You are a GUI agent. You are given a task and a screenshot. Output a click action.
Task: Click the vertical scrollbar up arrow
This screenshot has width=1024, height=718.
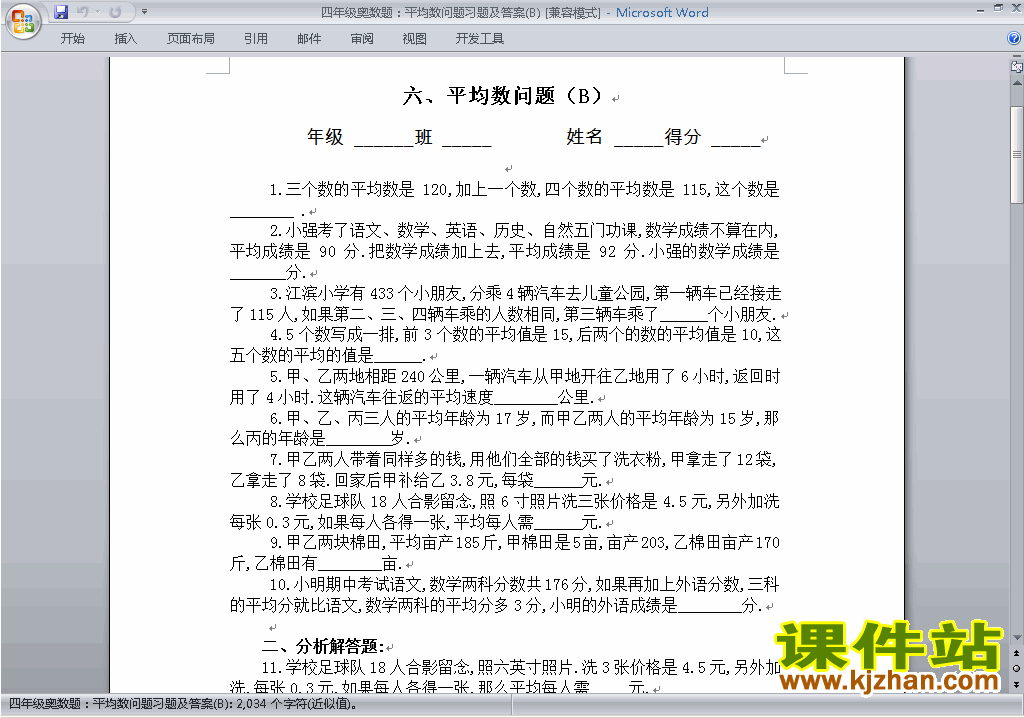1017,83
